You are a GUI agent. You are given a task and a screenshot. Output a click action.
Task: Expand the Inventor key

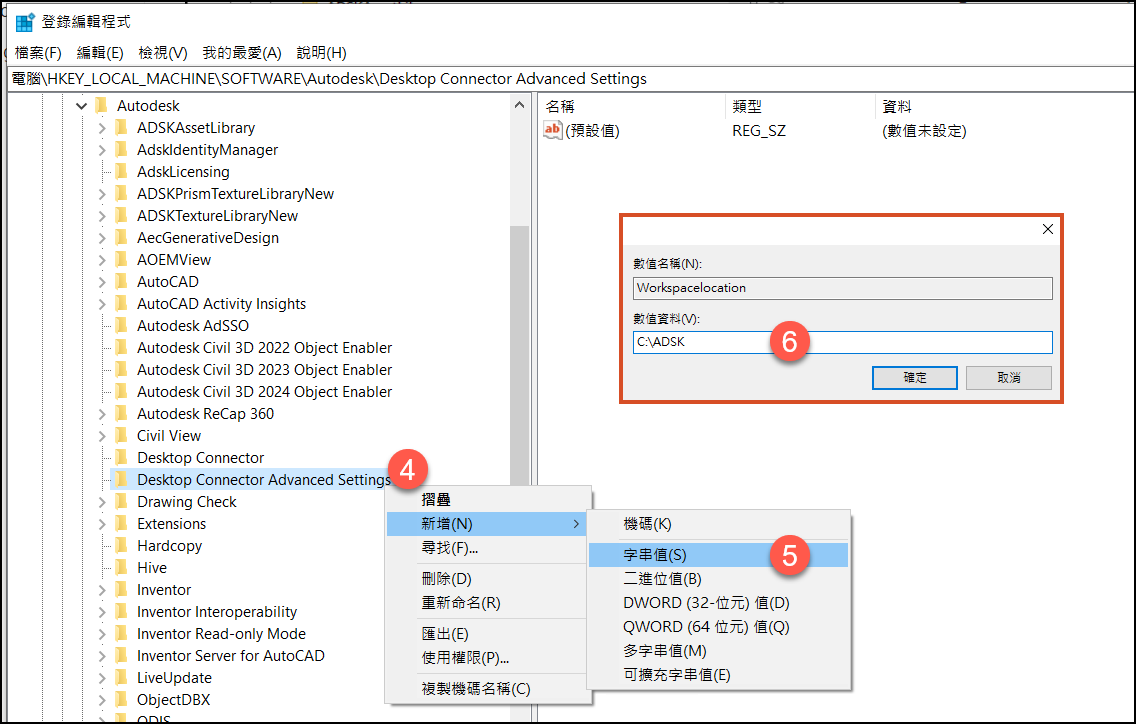[102, 590]
